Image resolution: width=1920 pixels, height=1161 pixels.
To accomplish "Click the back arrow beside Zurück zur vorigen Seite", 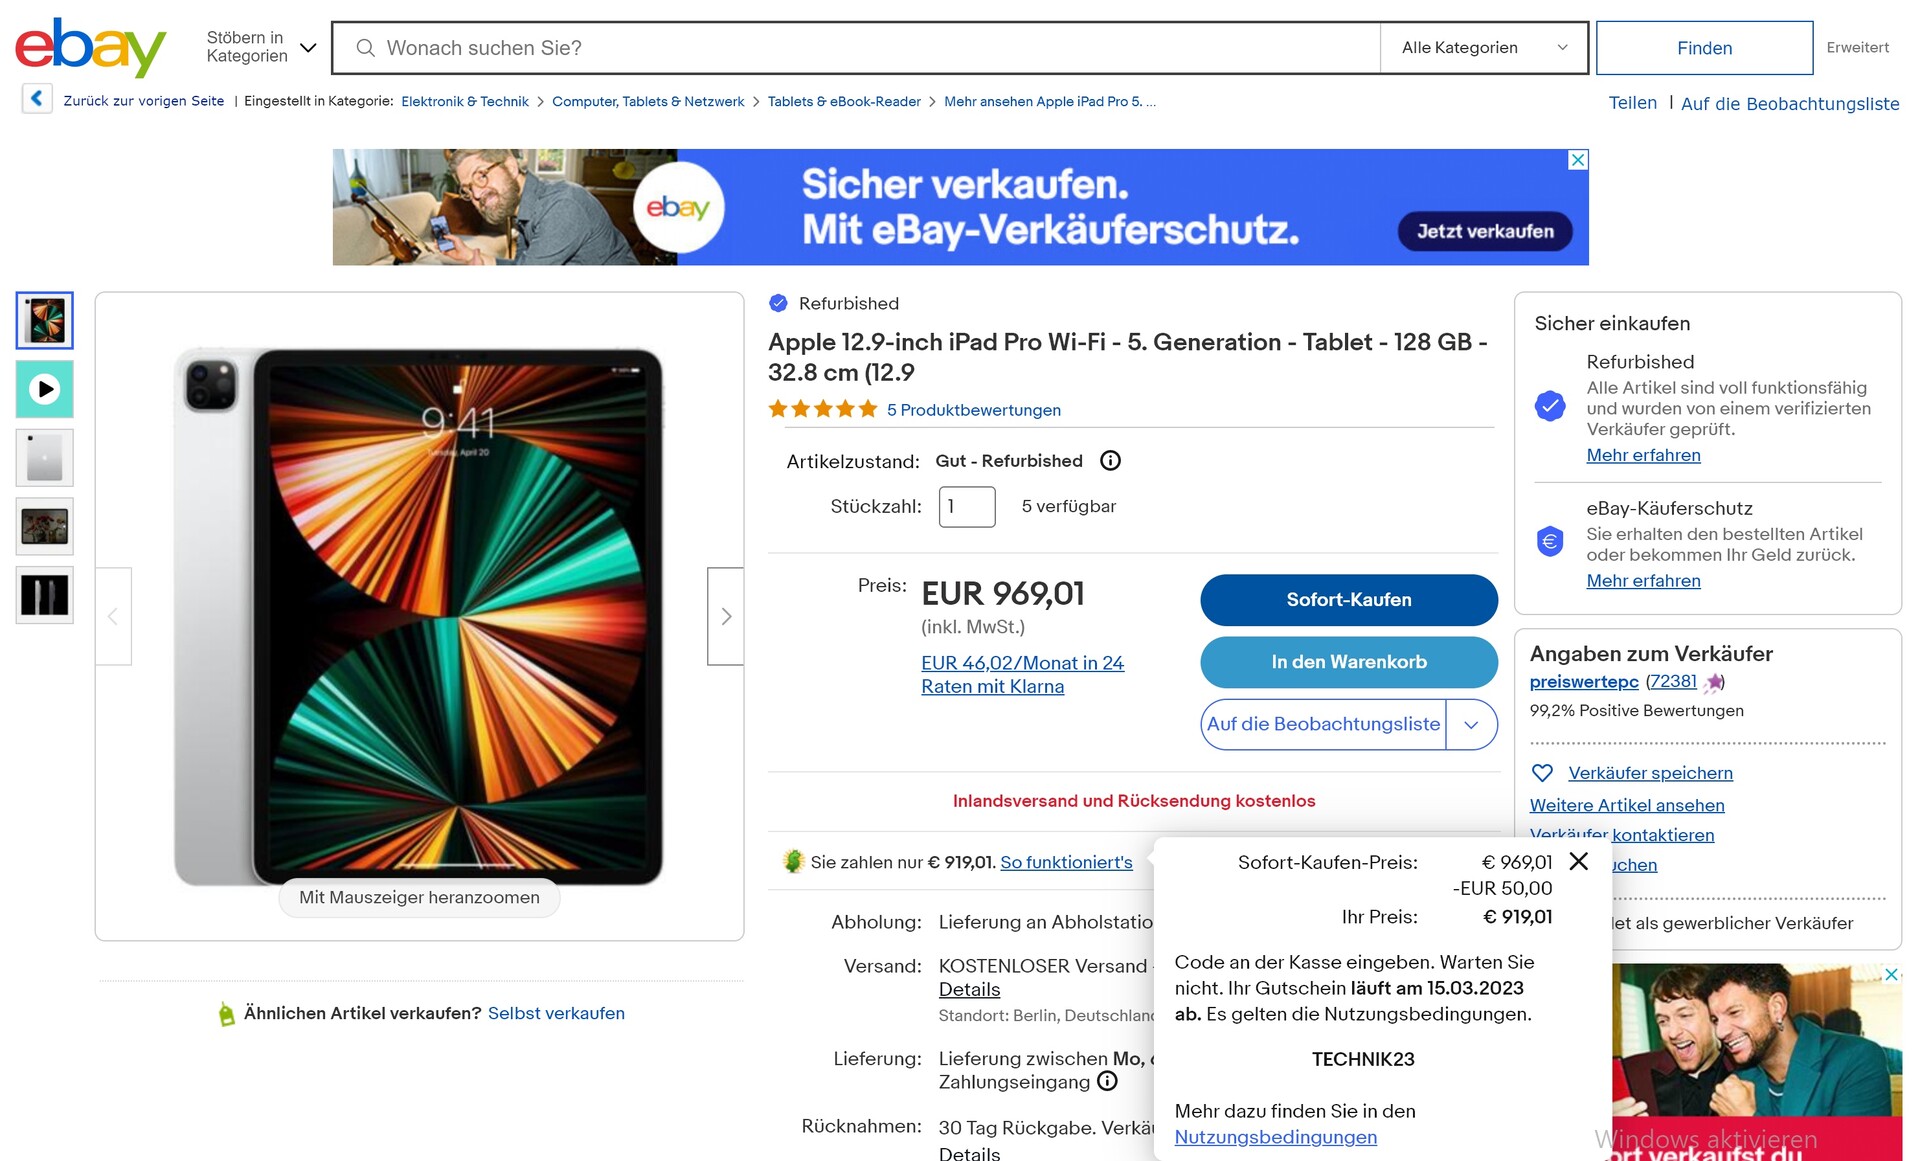I will (x=37, y=99).
